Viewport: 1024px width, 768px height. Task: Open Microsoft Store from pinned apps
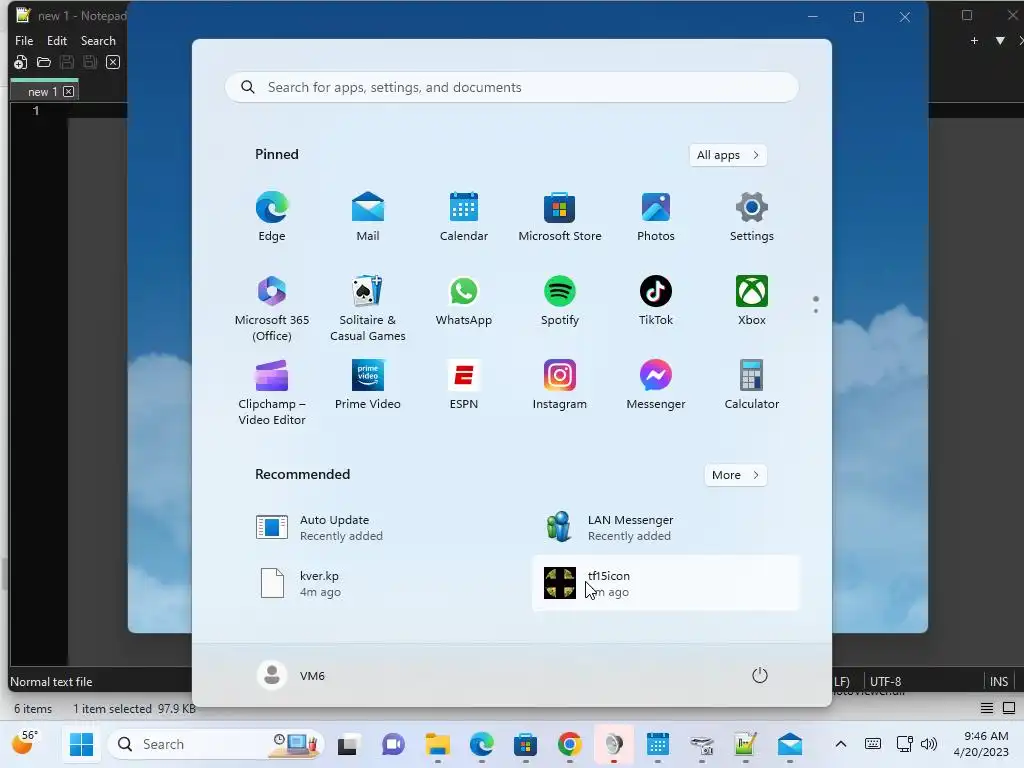pyautogui.click(x=560, y=217)
